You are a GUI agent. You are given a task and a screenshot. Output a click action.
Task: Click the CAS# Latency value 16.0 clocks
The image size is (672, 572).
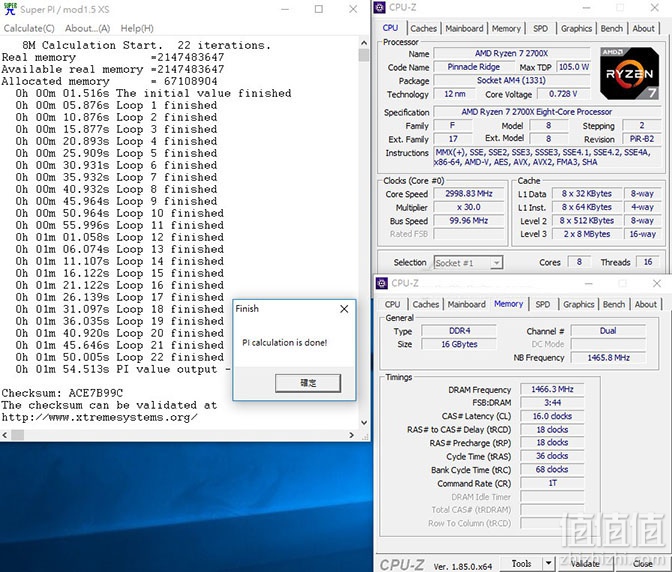pos(552,416)
